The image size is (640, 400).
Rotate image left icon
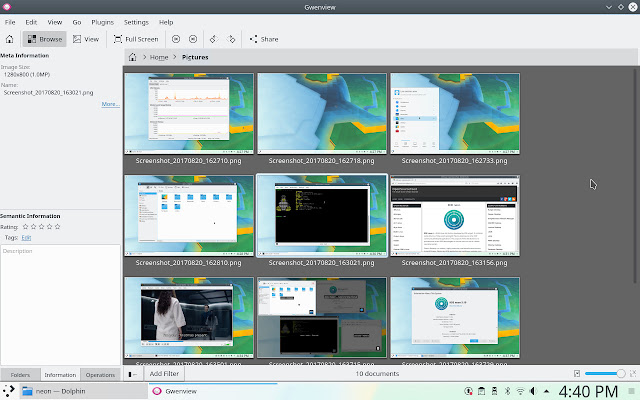point(213,39)
